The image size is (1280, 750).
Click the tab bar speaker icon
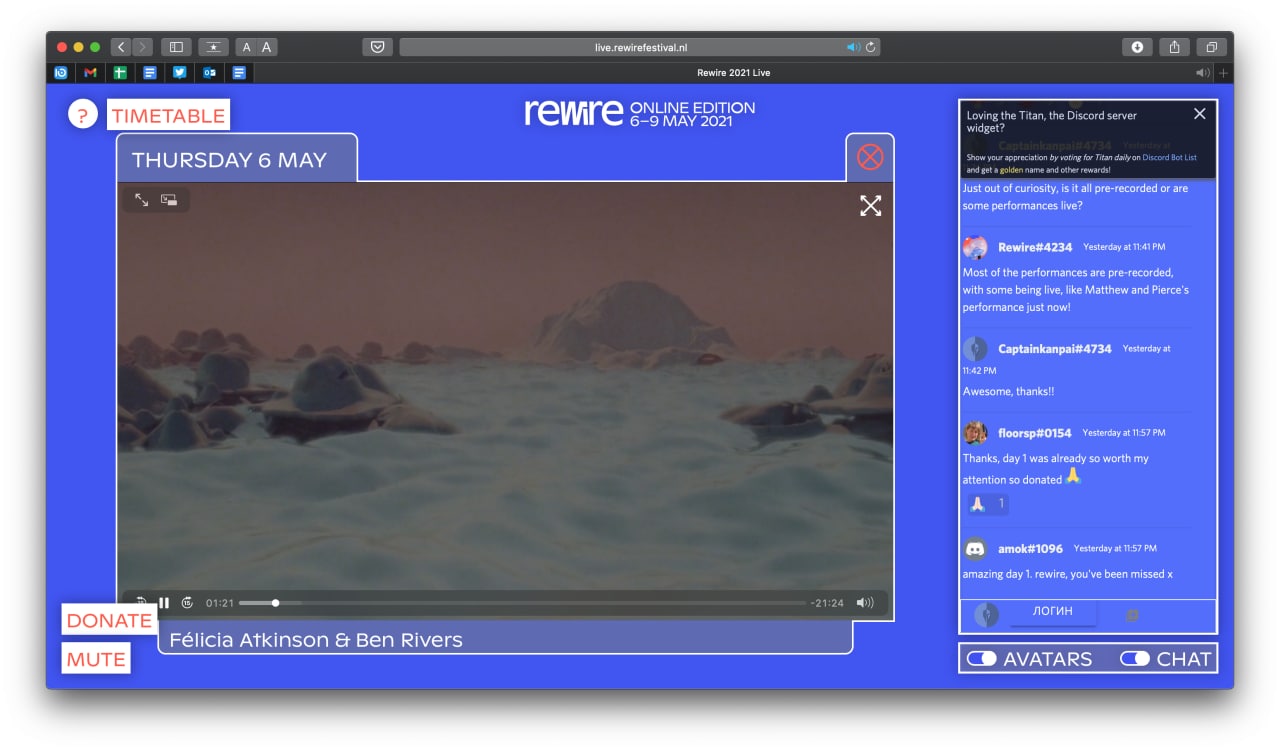[1202, 73]
